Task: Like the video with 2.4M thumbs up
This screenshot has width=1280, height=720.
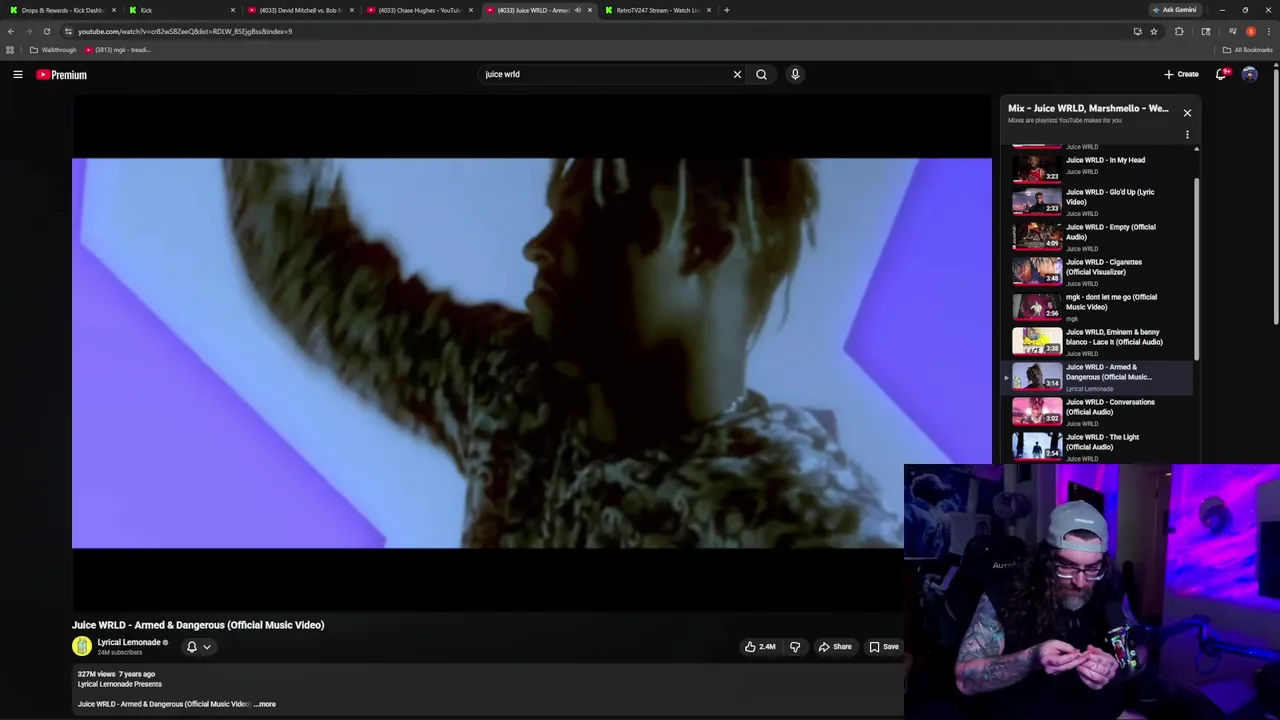Action: coord(760,647)
